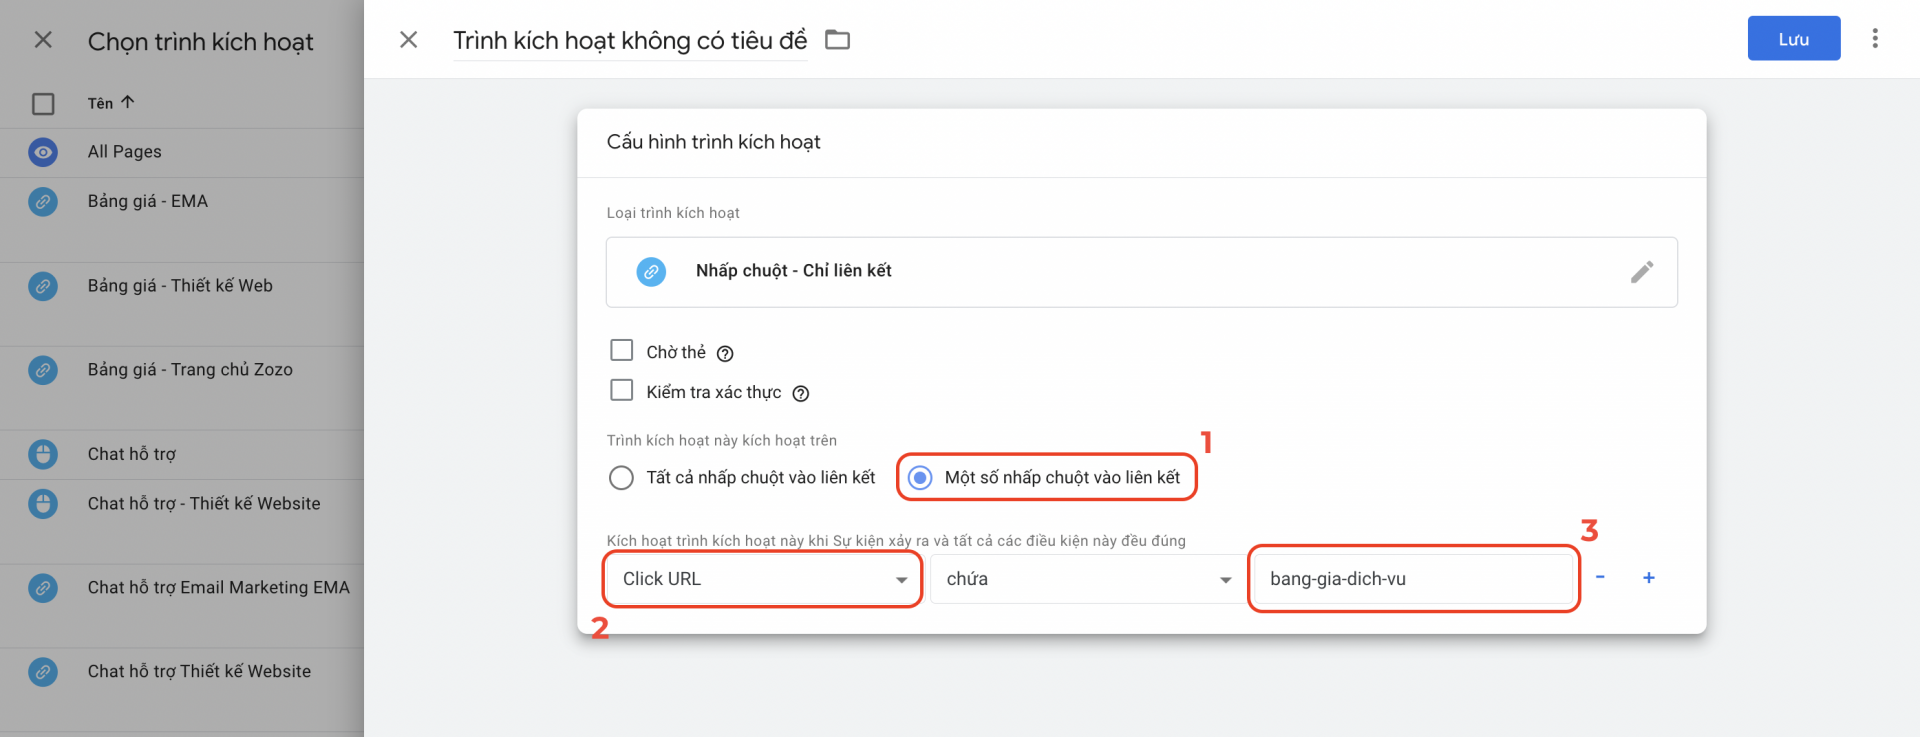Click the All Pages eye icon
The height and width of the screenshot is (737, 1920).
click(x=43, y=152)
